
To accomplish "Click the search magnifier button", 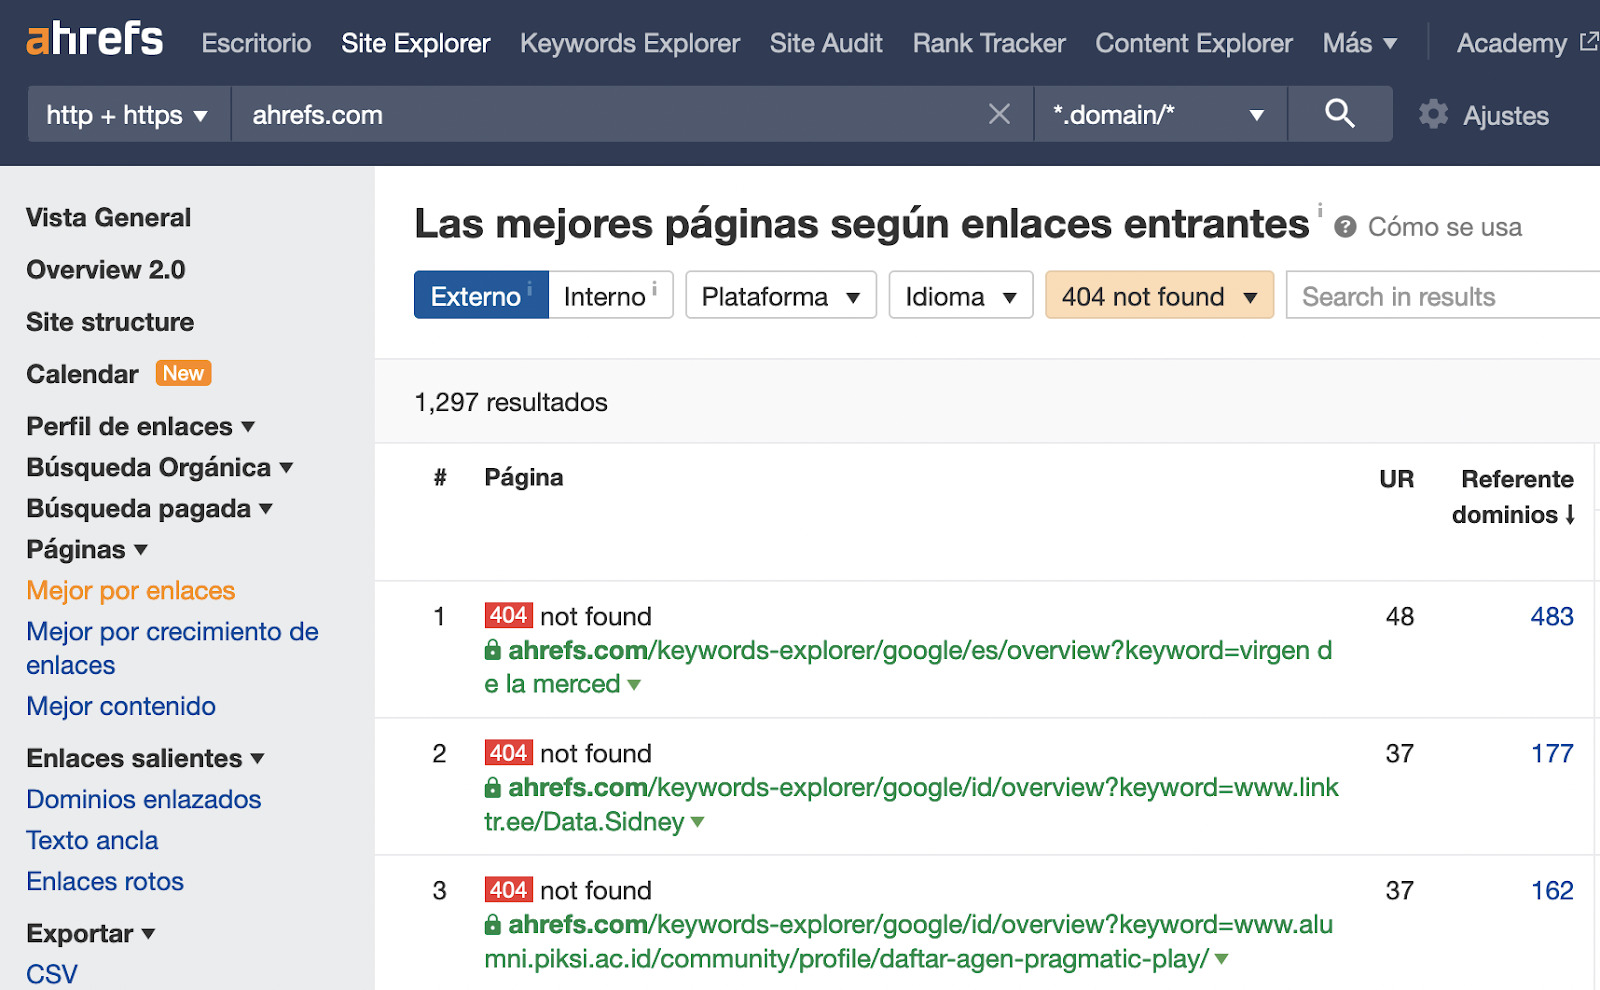I will (x=1339, y=114).
